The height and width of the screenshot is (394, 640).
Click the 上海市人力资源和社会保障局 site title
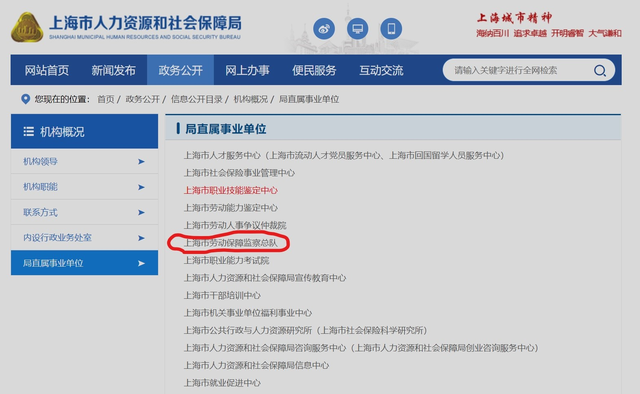click(x=145, y=24)
